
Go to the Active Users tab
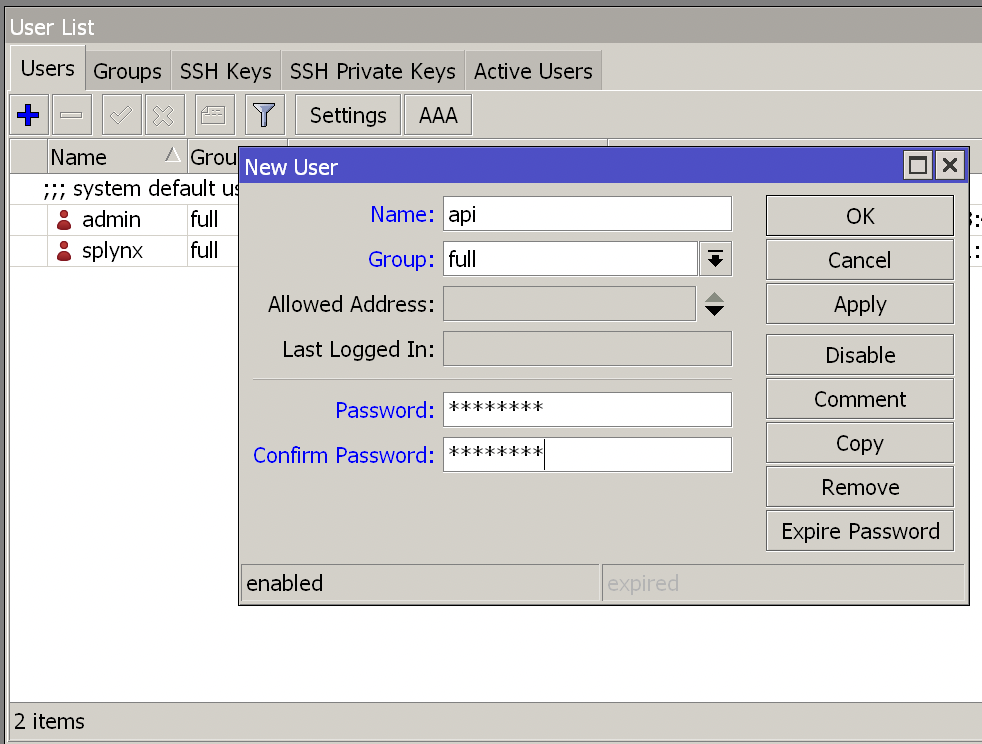[533, 71]
